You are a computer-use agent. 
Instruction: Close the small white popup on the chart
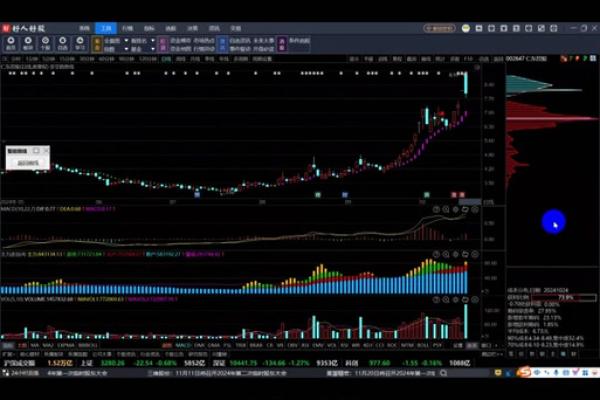(46, 151)
